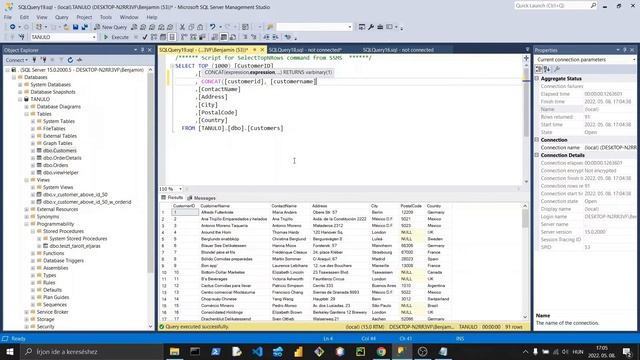Comment out the selected lines icon
The height and width of the screenshot is (360, 640).
click(245, 37)
